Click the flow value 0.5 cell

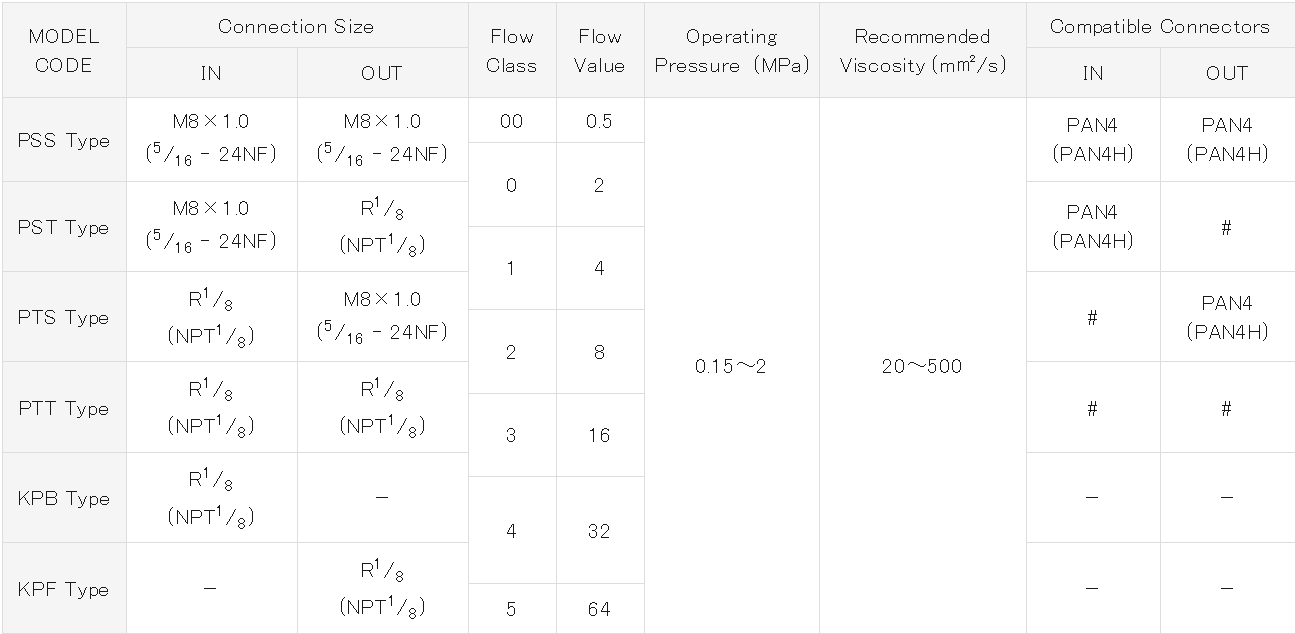600,121
